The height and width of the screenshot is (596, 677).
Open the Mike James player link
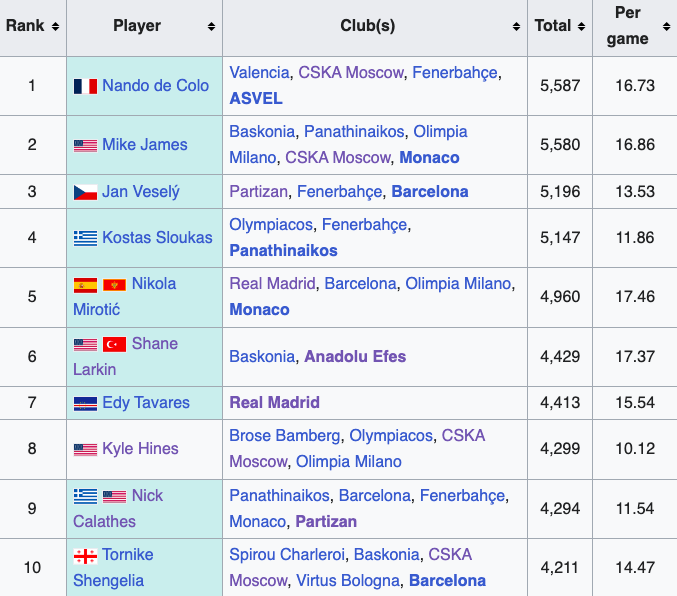144,145
